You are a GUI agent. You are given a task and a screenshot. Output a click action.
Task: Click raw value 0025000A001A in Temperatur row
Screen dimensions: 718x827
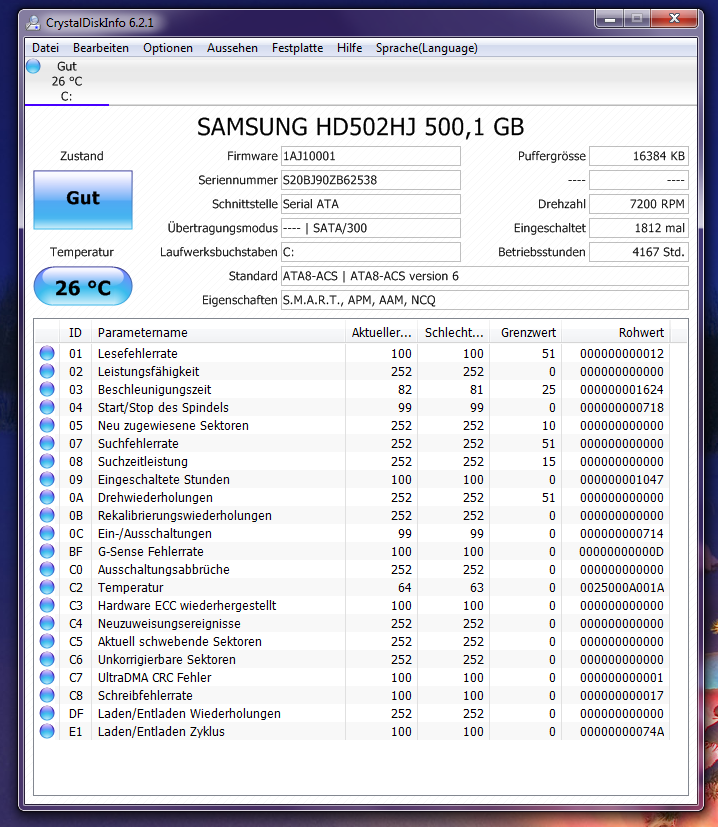pyautogui.click(x=622, y=587)
